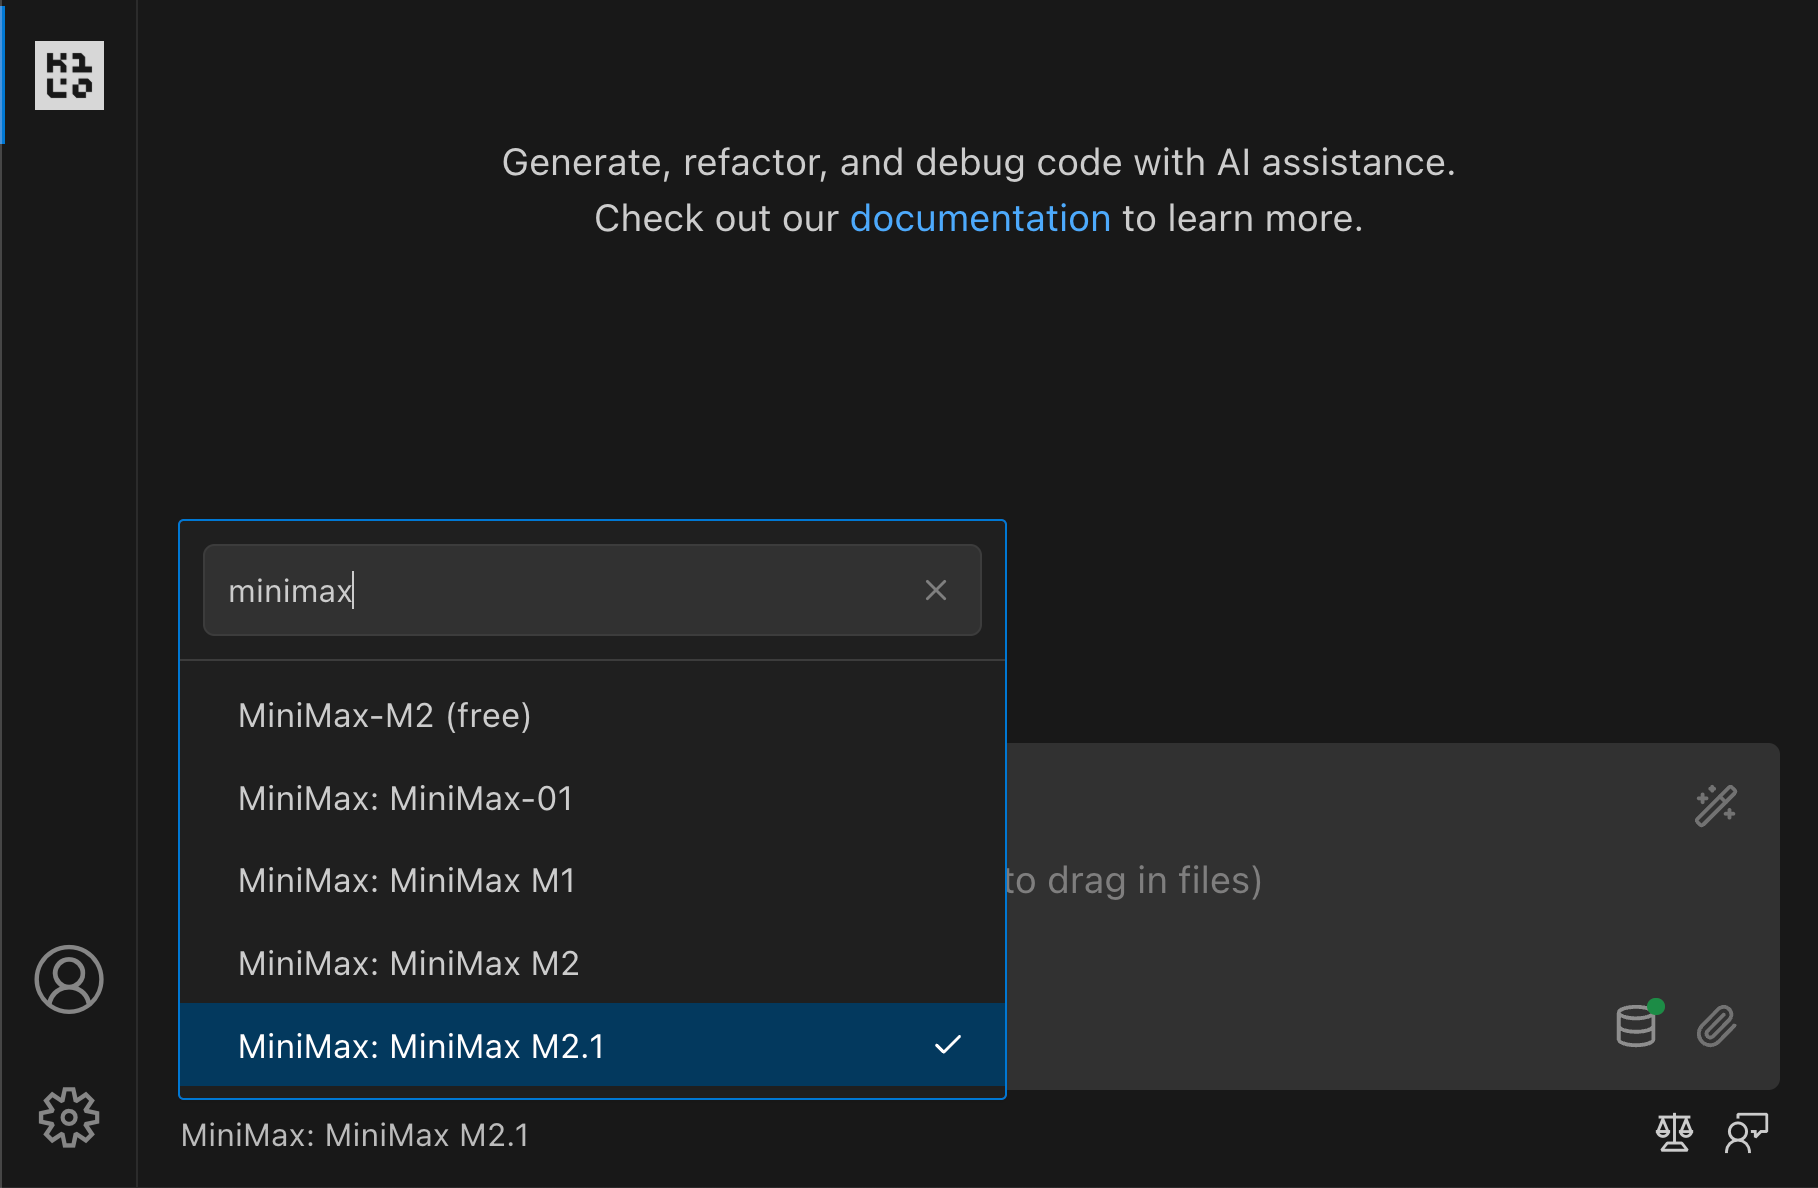
Task: Click the balance scale icon
Action: pyautogui.click(x=1674, y=1133)
